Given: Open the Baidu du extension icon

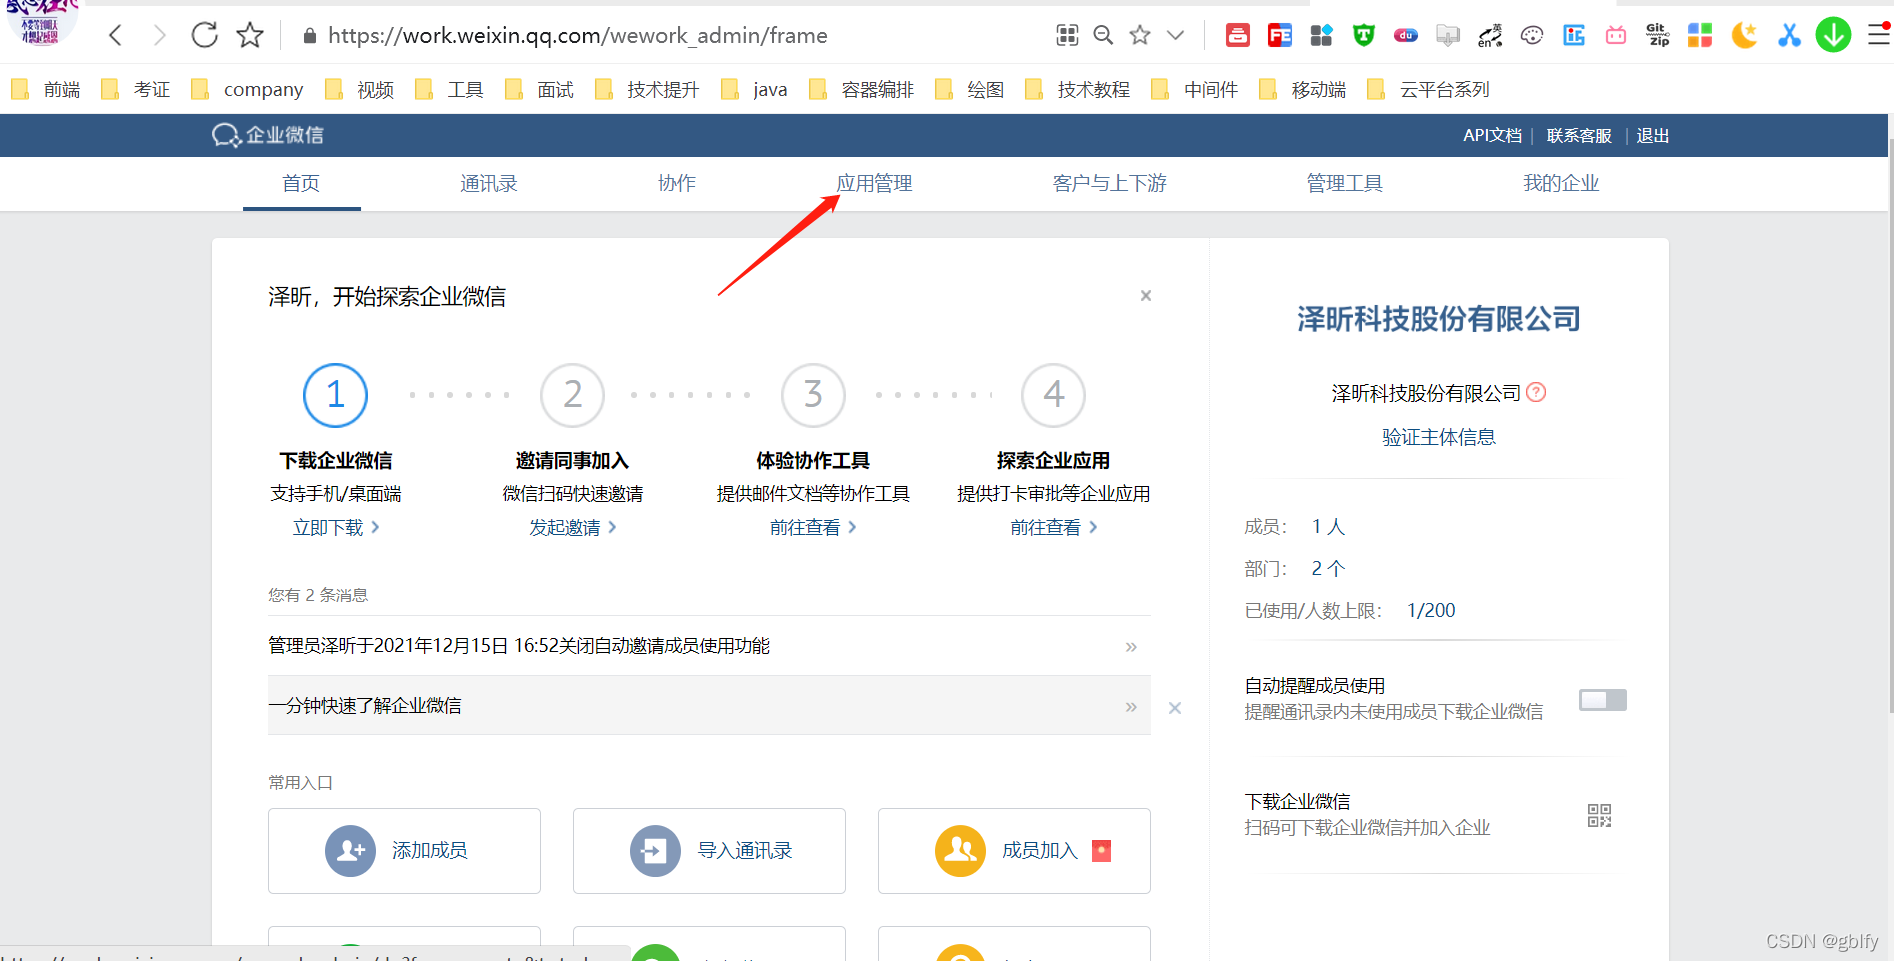Looking at the screenshot, I should click(1406, 36).
